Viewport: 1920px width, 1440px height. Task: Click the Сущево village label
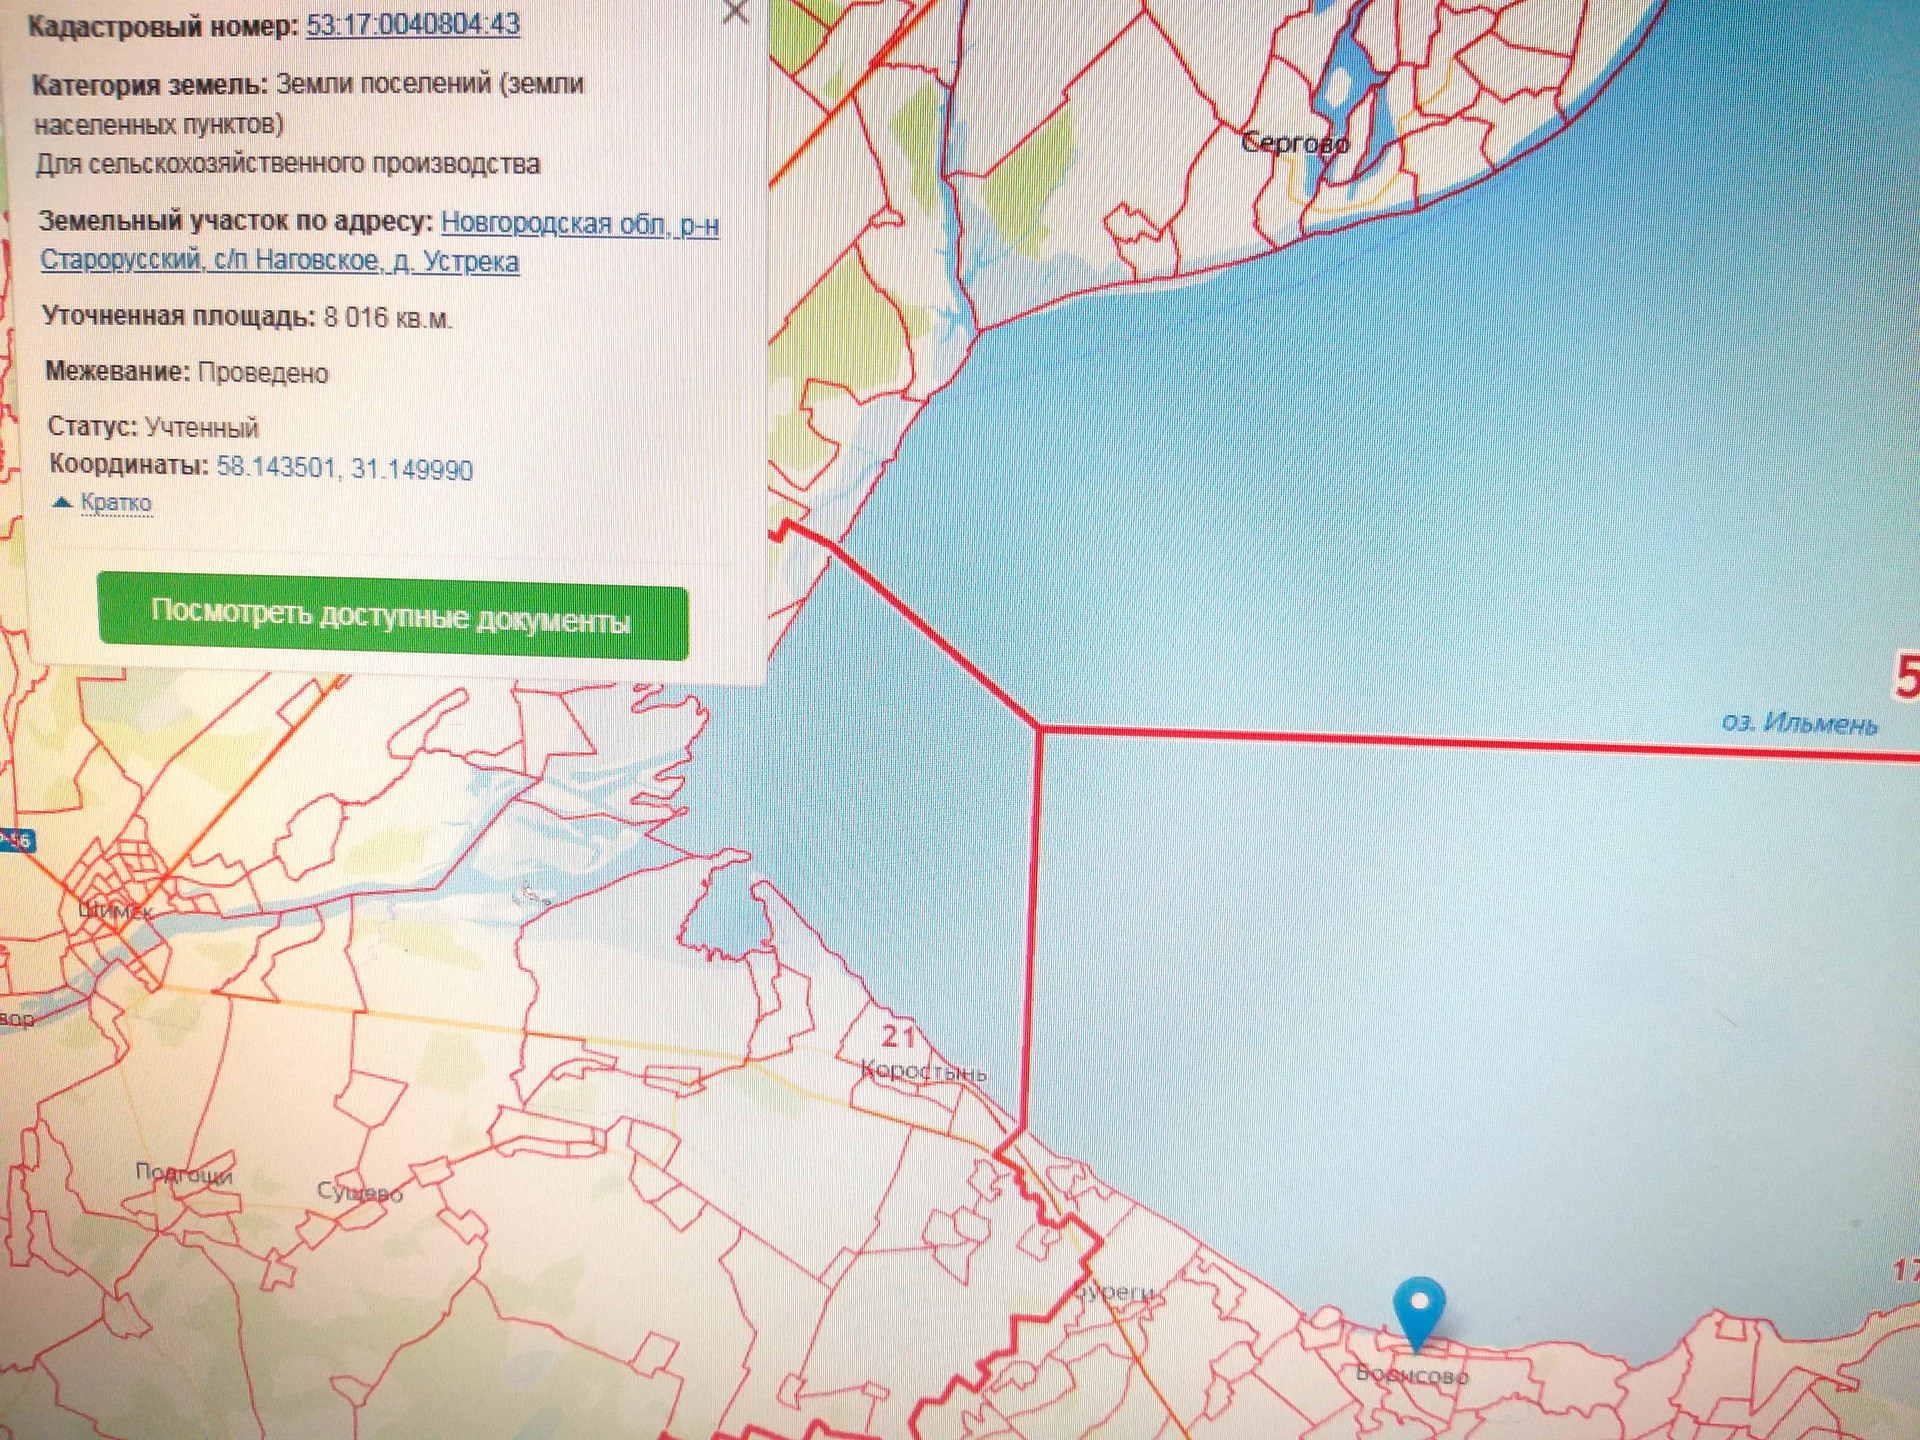pos(359,1192)
